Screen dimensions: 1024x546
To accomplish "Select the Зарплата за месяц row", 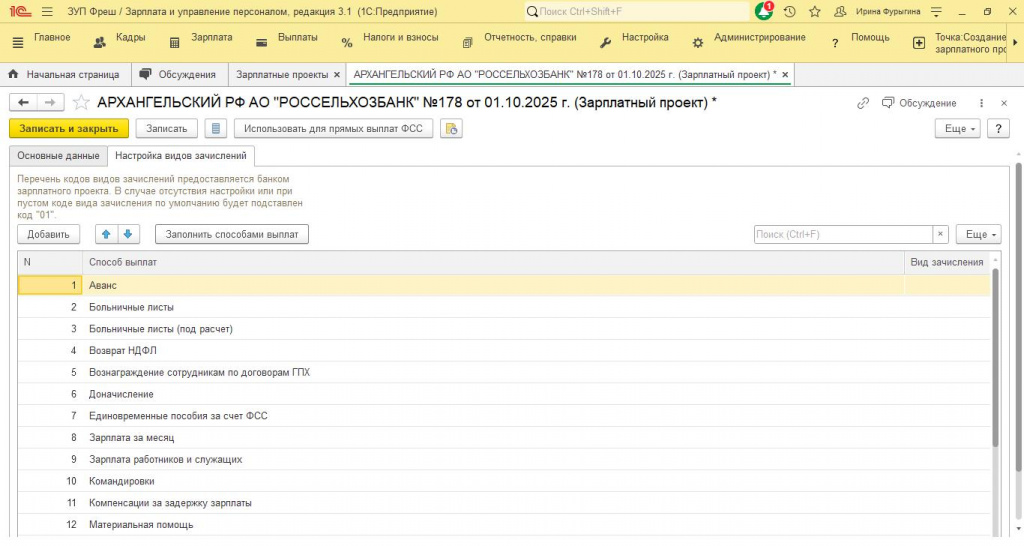I will (x=504, y=438).
